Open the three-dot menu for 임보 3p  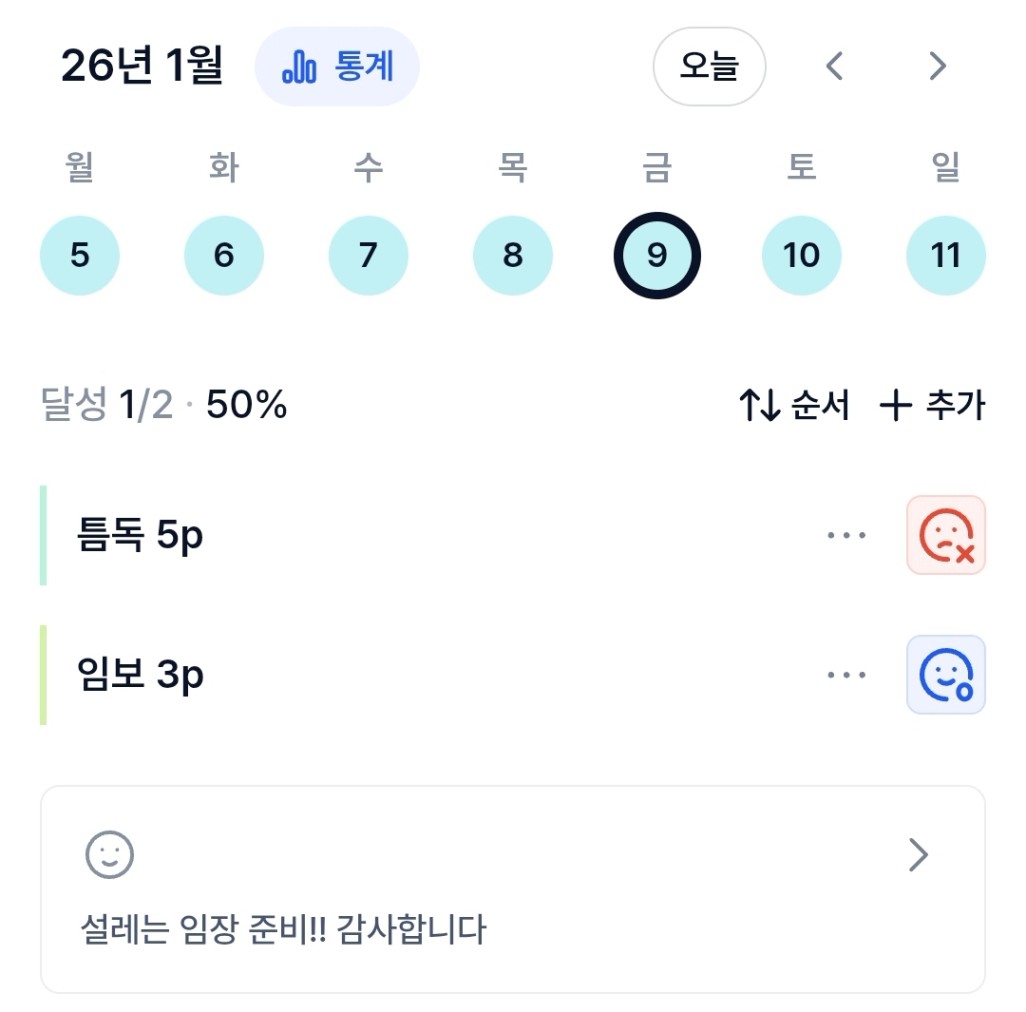click(x=846, y=675)
